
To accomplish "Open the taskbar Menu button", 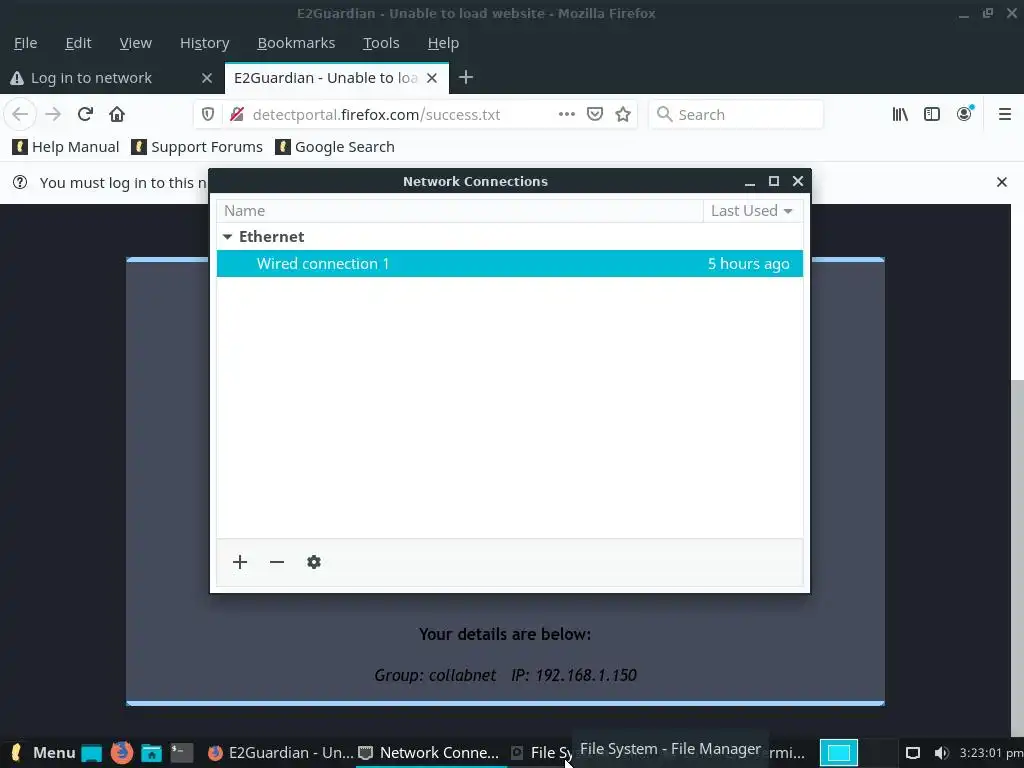I will tap(43, 753).
